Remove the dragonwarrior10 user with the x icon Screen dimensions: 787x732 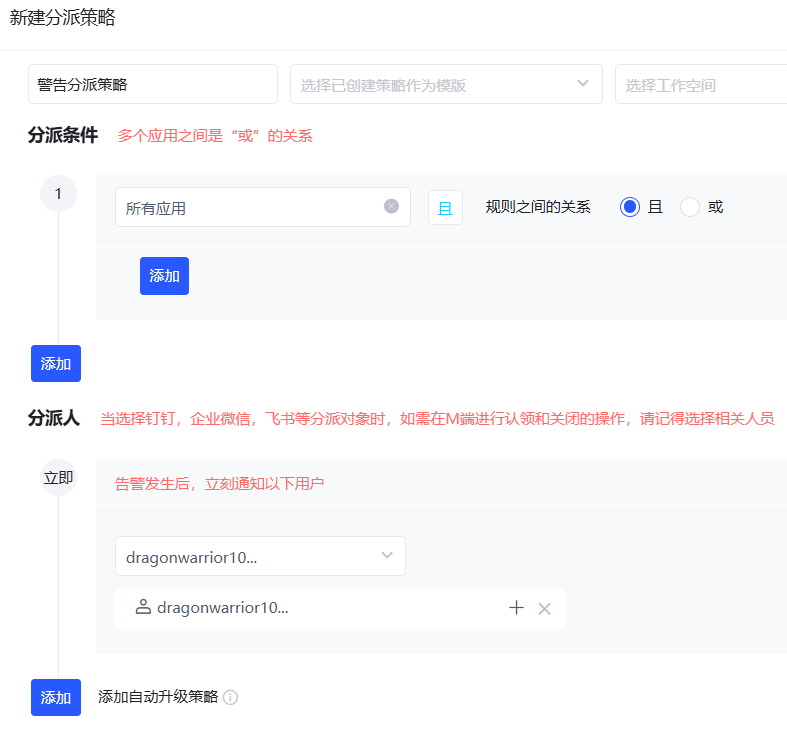[x=544, y=608]
